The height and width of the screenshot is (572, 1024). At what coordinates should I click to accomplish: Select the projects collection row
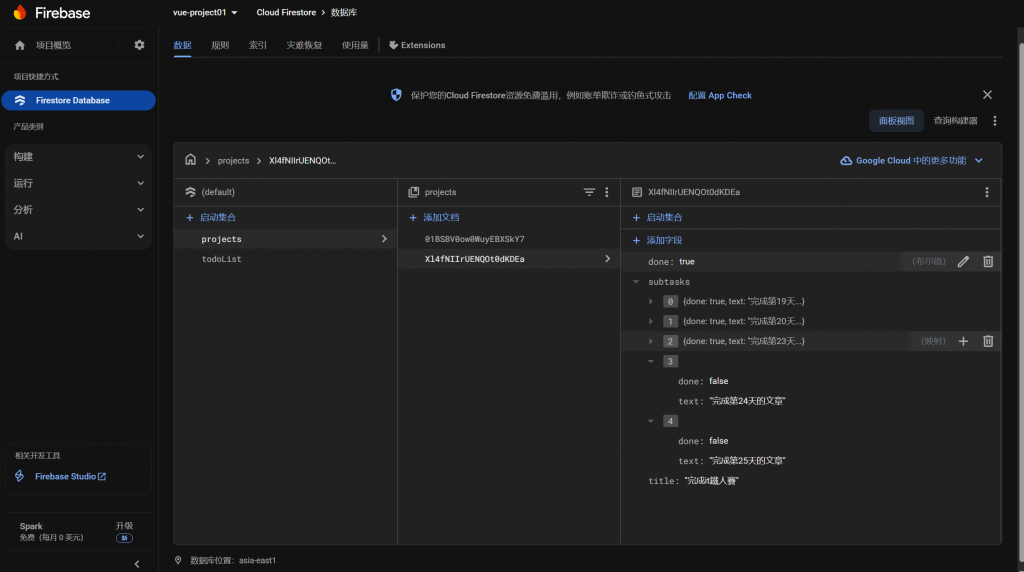285,239
